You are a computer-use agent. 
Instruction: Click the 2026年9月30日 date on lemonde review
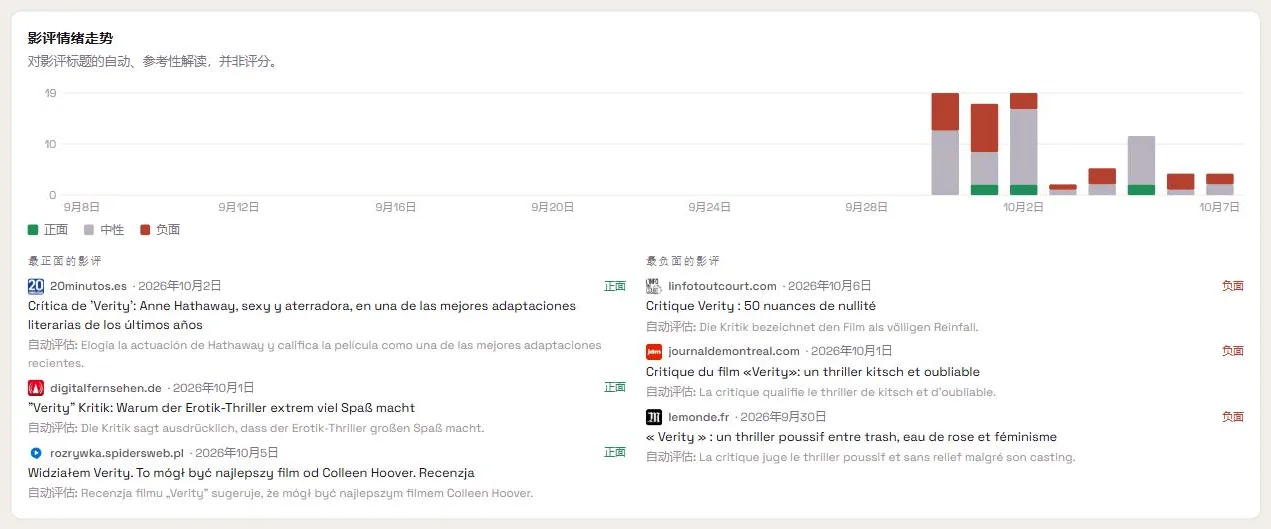[784, 417]
